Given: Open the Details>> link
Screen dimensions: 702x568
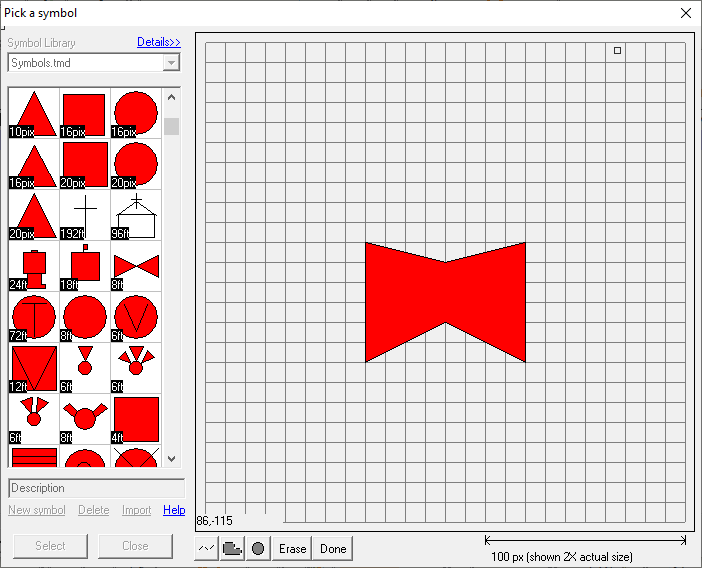Looking at the screenshot, I should [159, 42].
